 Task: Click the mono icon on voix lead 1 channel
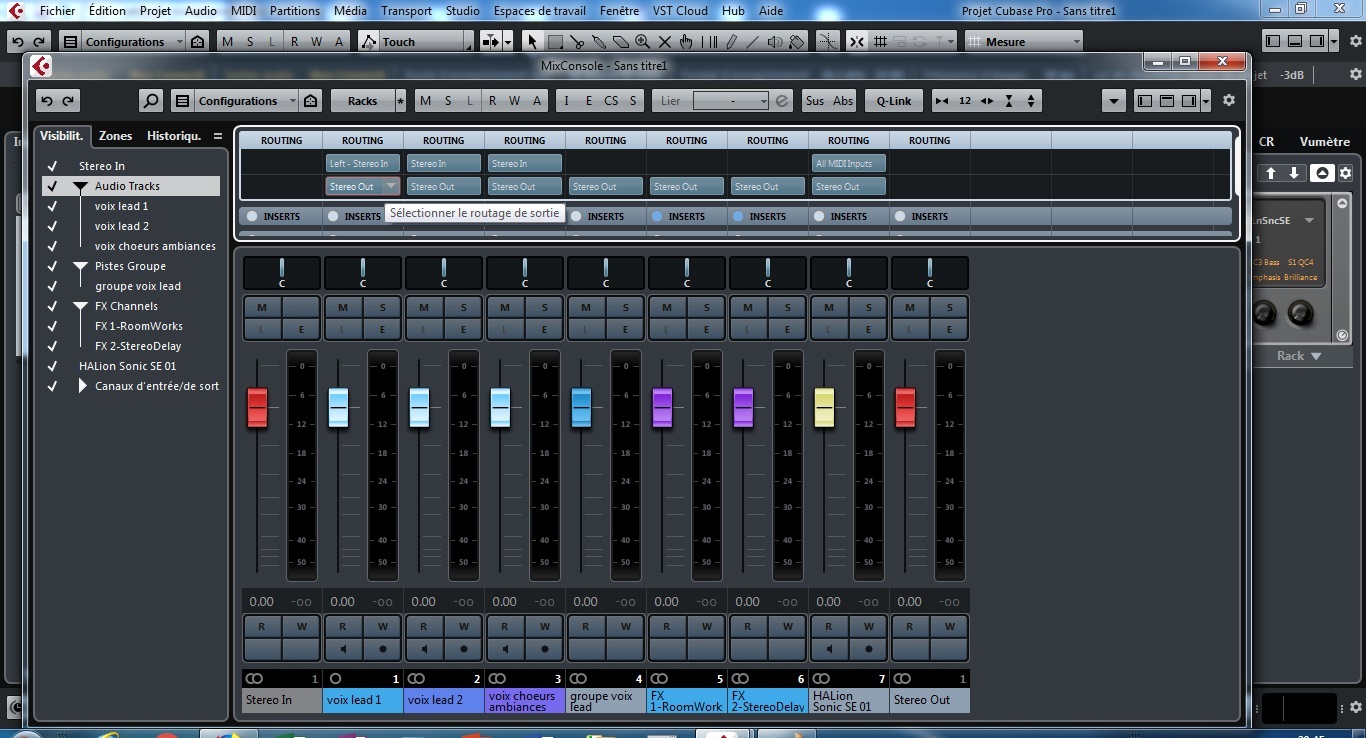coord(335,679)
